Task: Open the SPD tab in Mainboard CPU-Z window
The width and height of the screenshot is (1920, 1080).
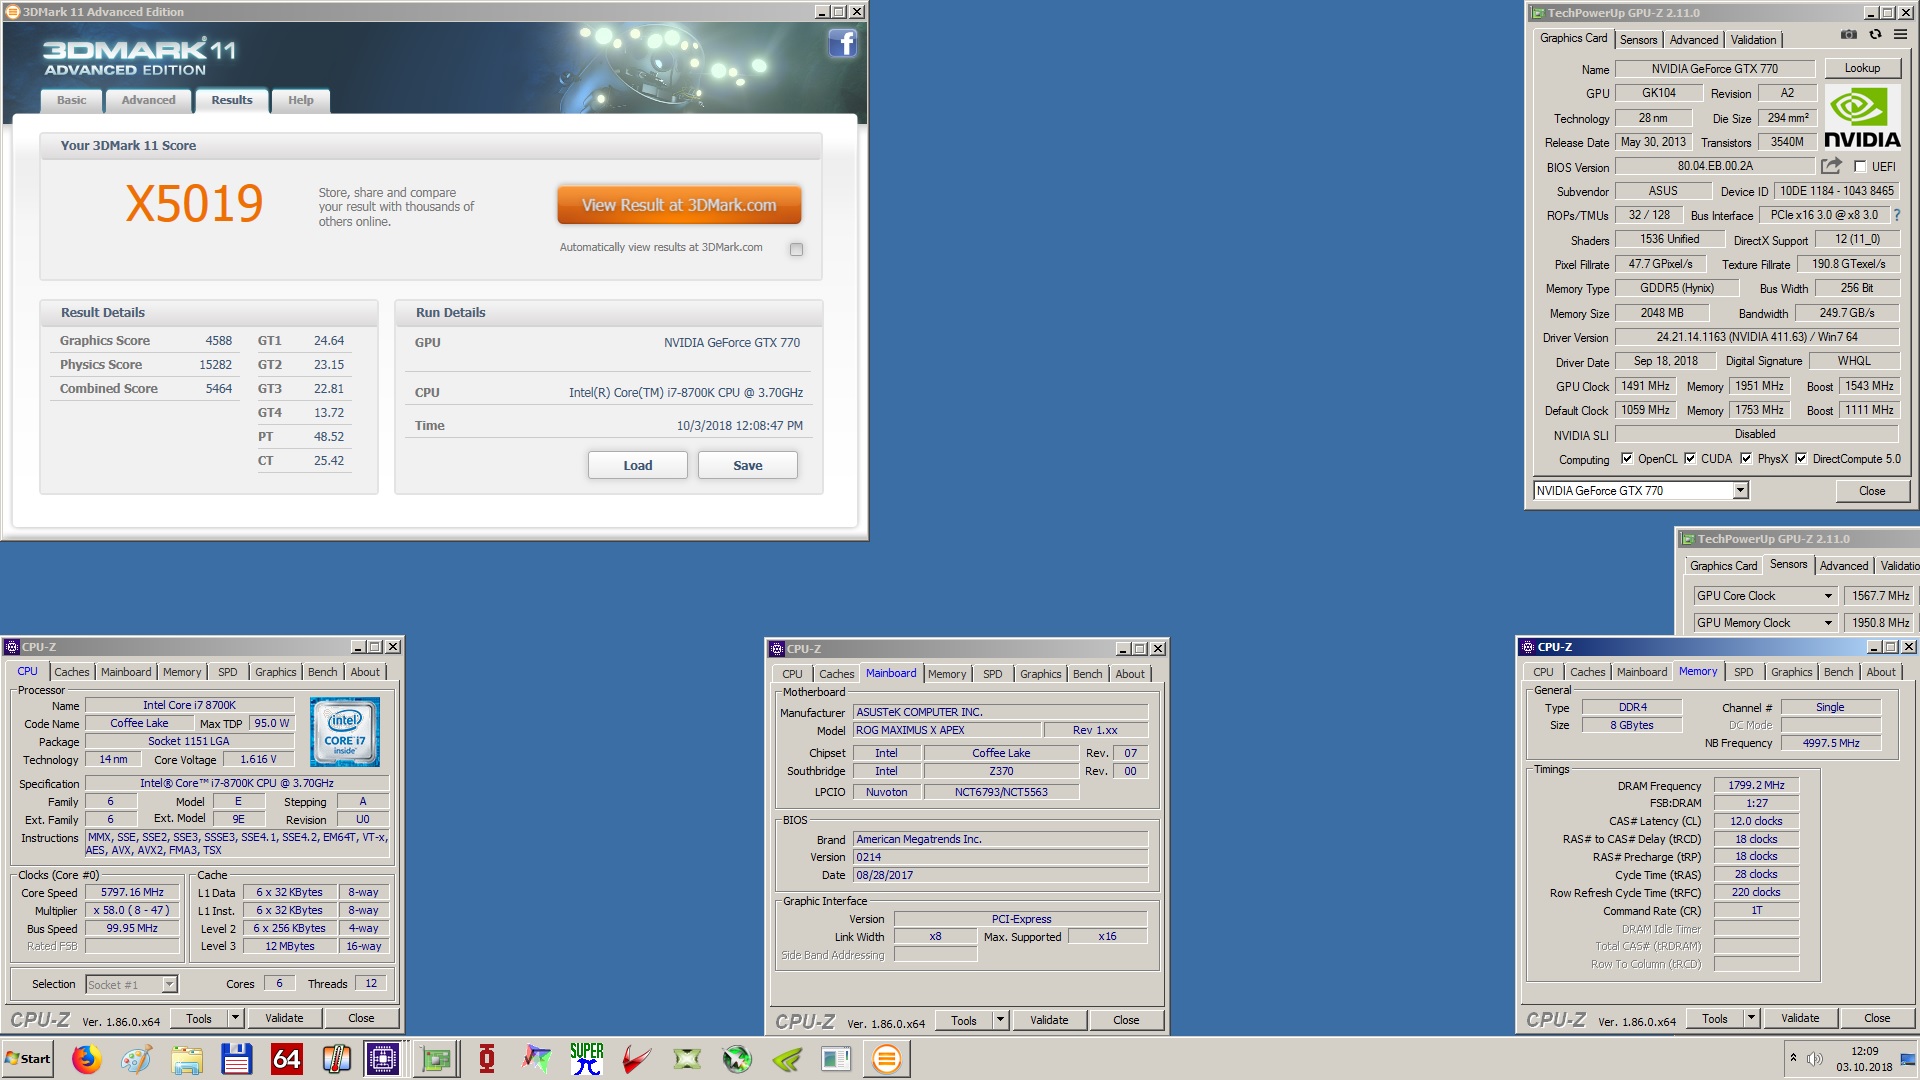Action: point(992,674)
